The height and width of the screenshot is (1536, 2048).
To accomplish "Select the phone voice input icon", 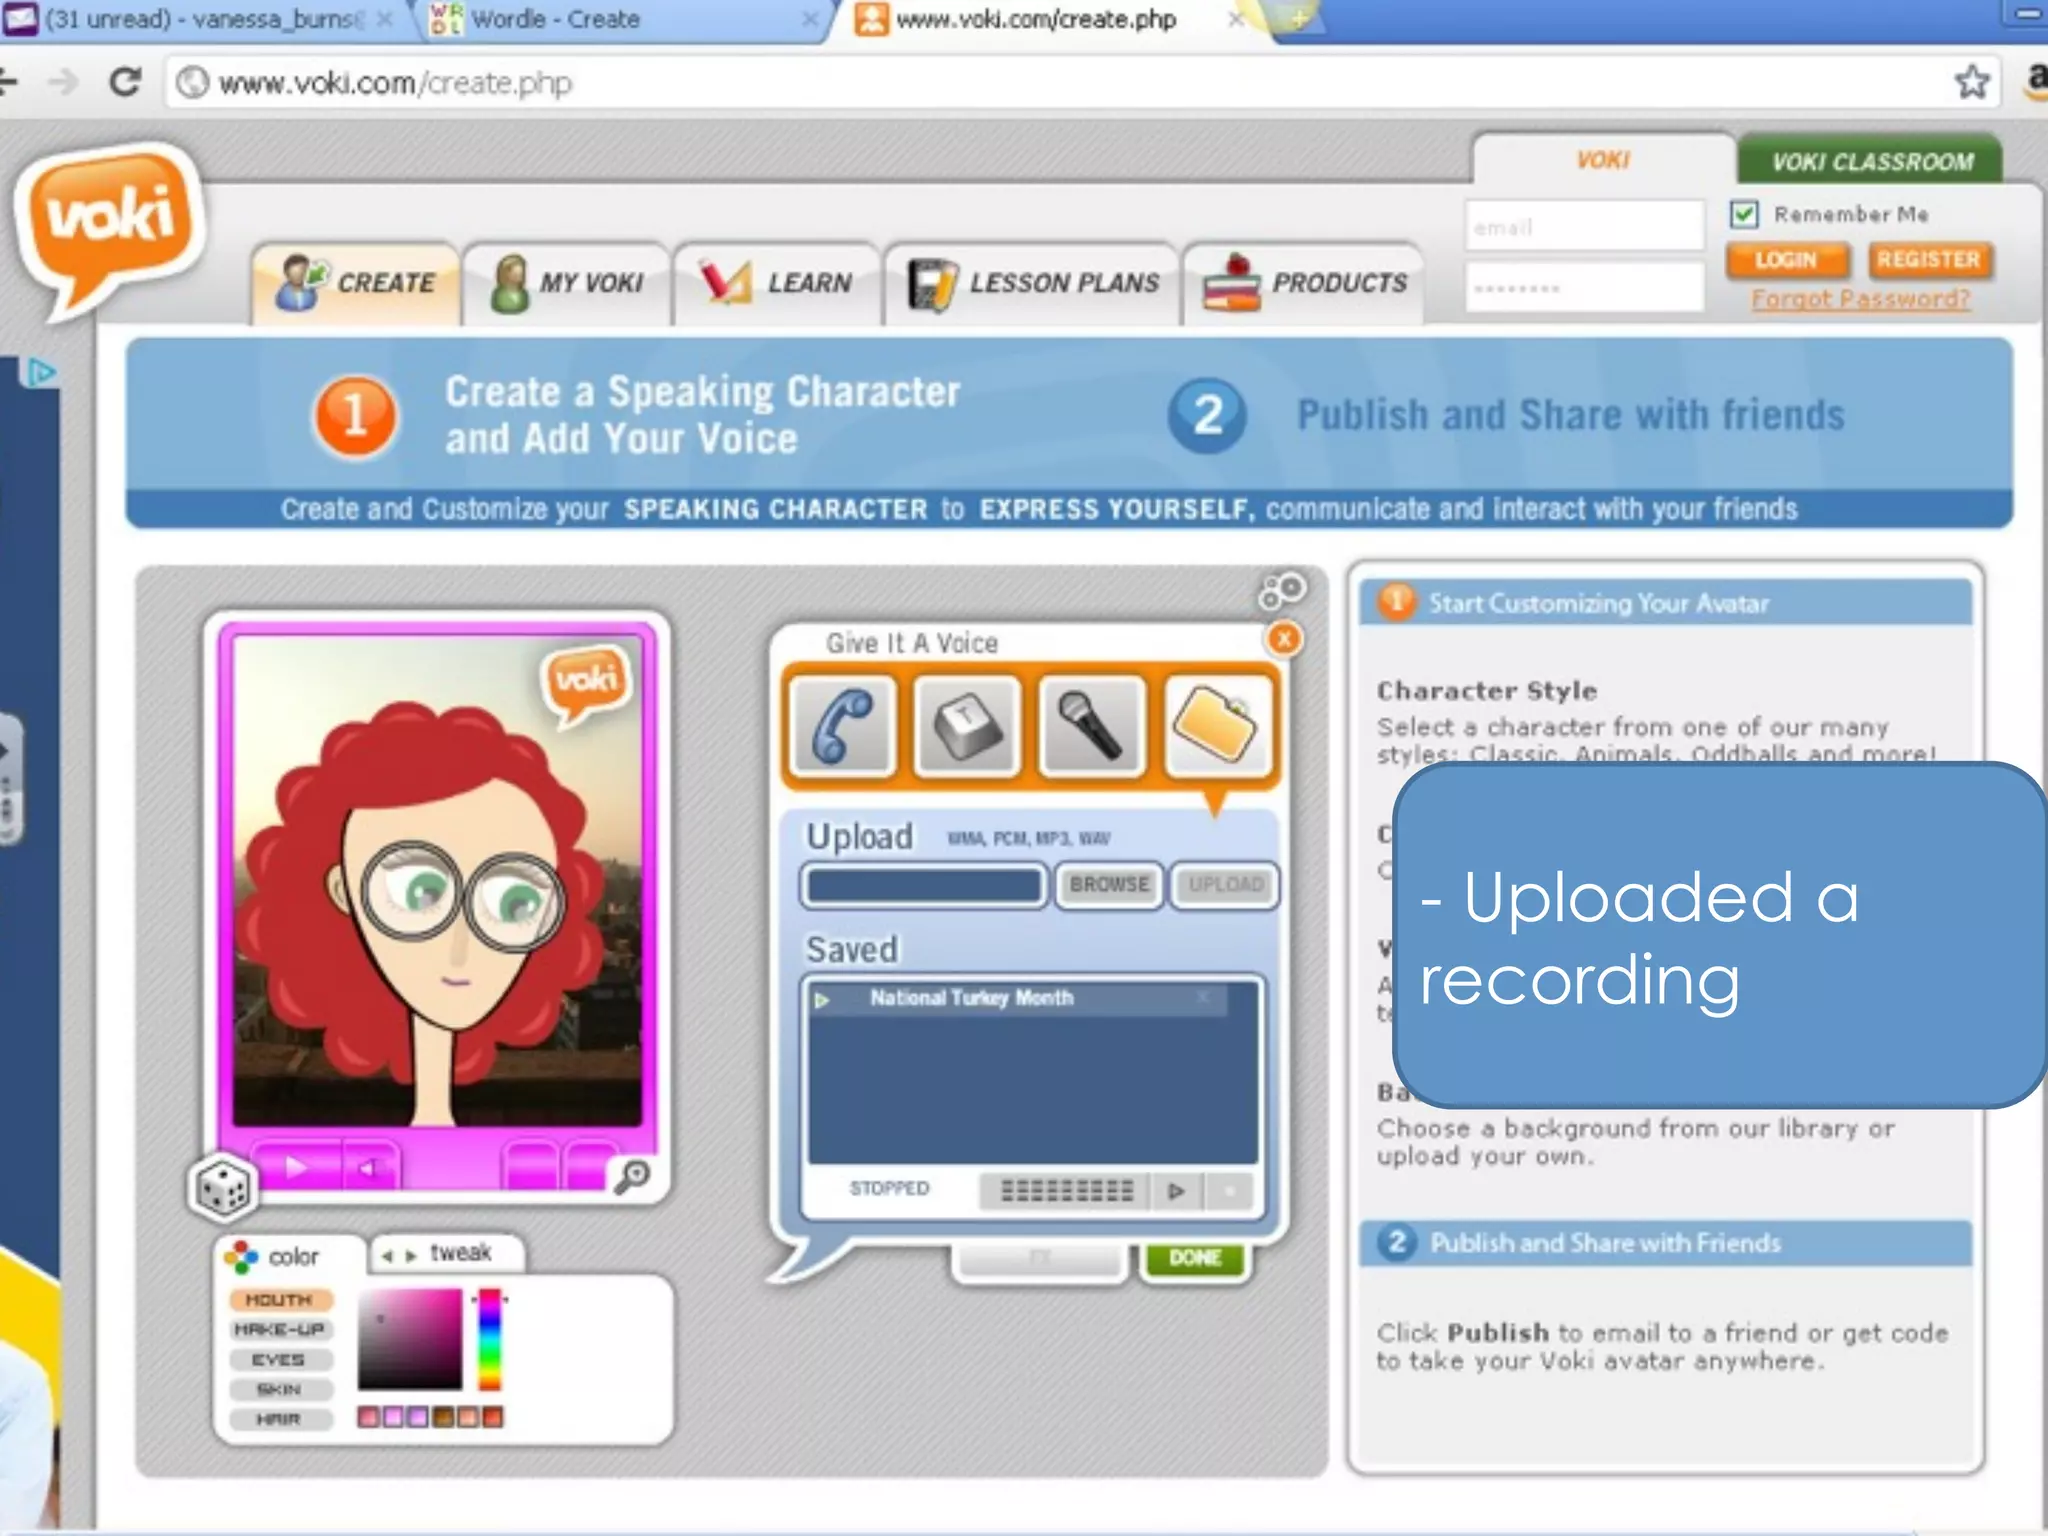I will point(842,726).
